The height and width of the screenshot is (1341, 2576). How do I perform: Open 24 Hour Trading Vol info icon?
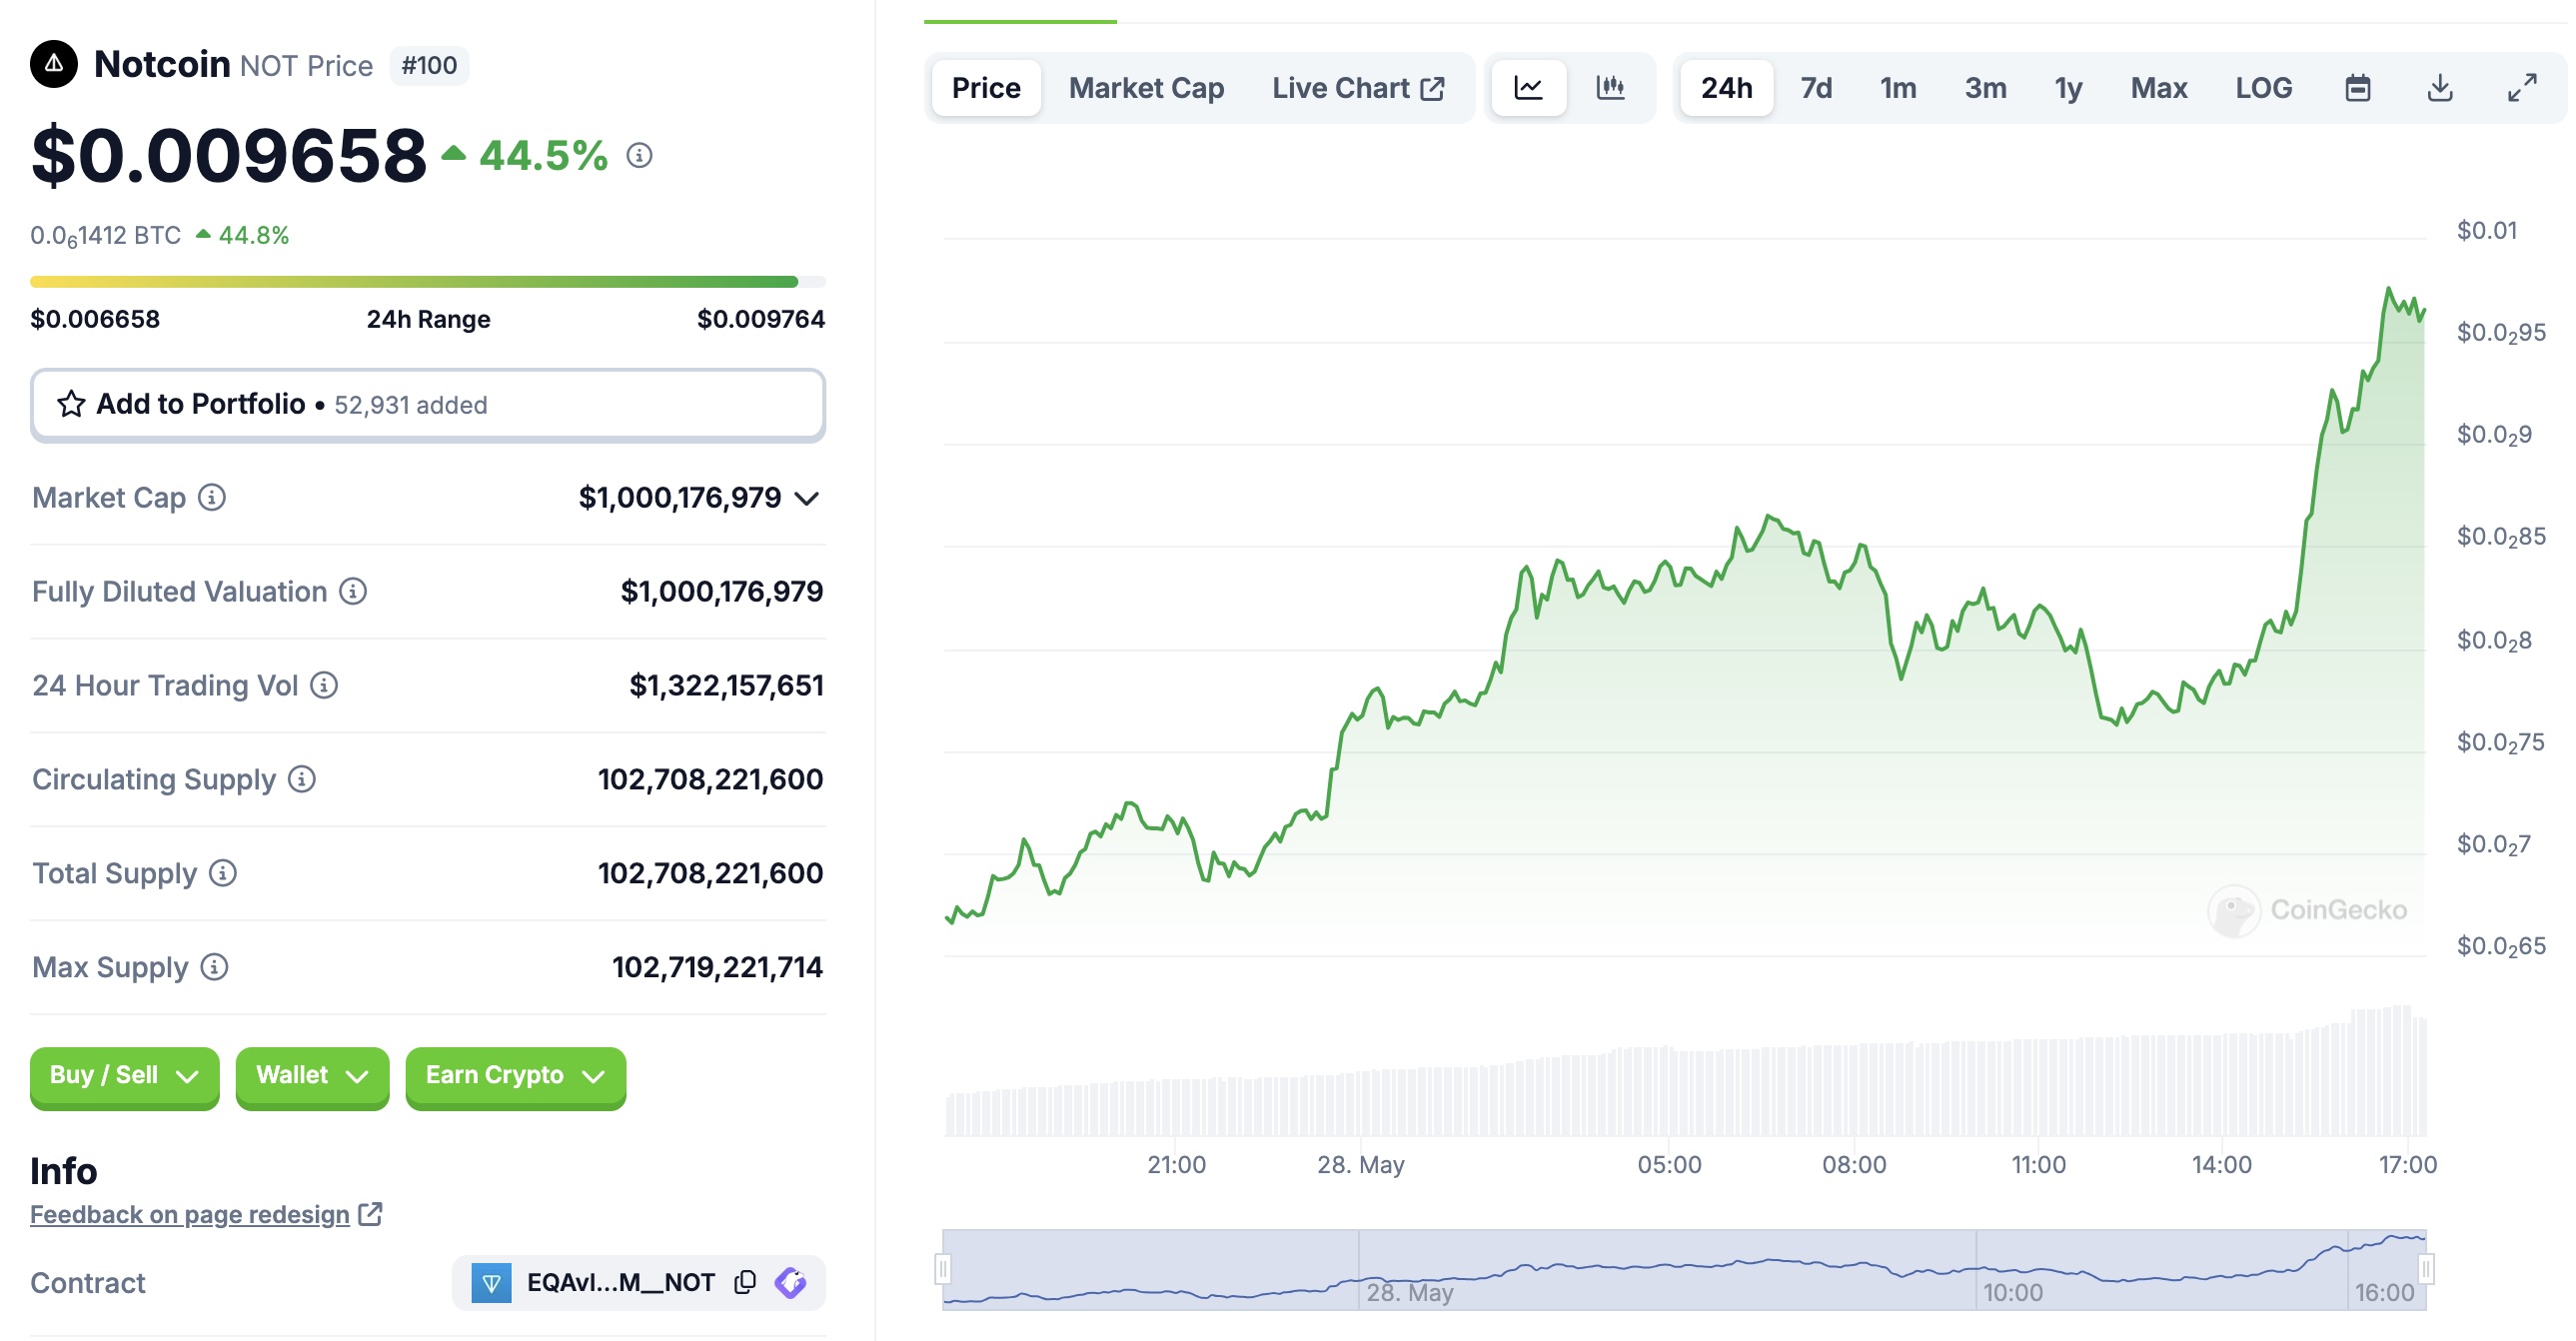click(x=324, y=685)
